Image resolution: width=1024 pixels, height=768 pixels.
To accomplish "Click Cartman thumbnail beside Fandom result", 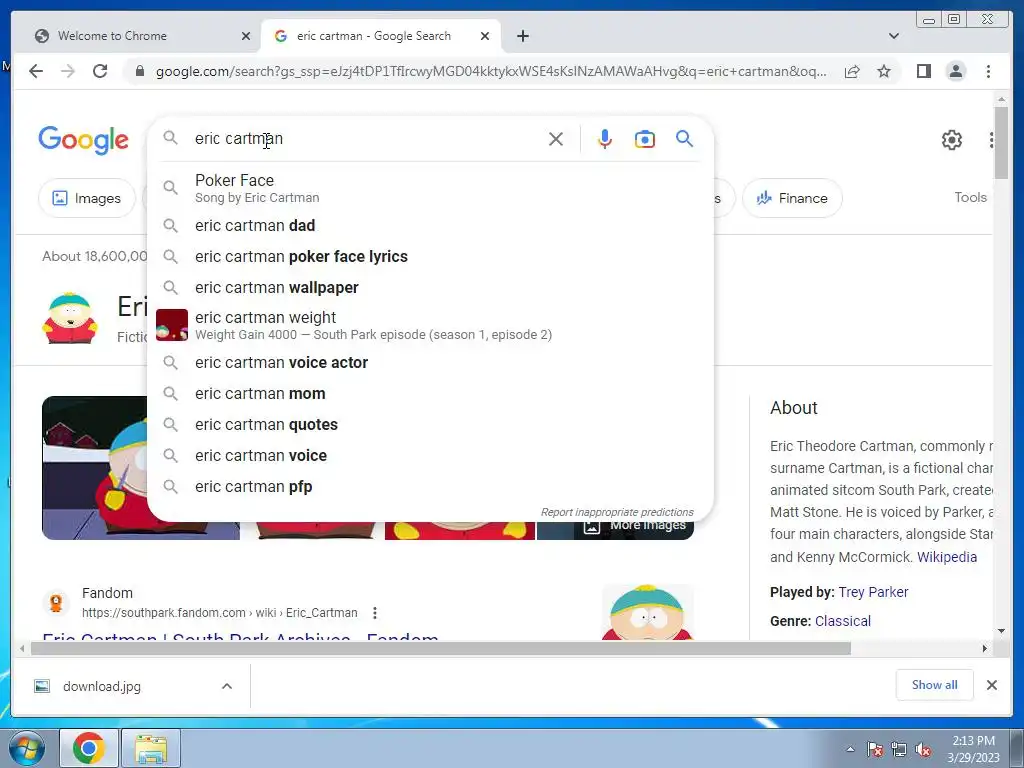I will point(647,612).
